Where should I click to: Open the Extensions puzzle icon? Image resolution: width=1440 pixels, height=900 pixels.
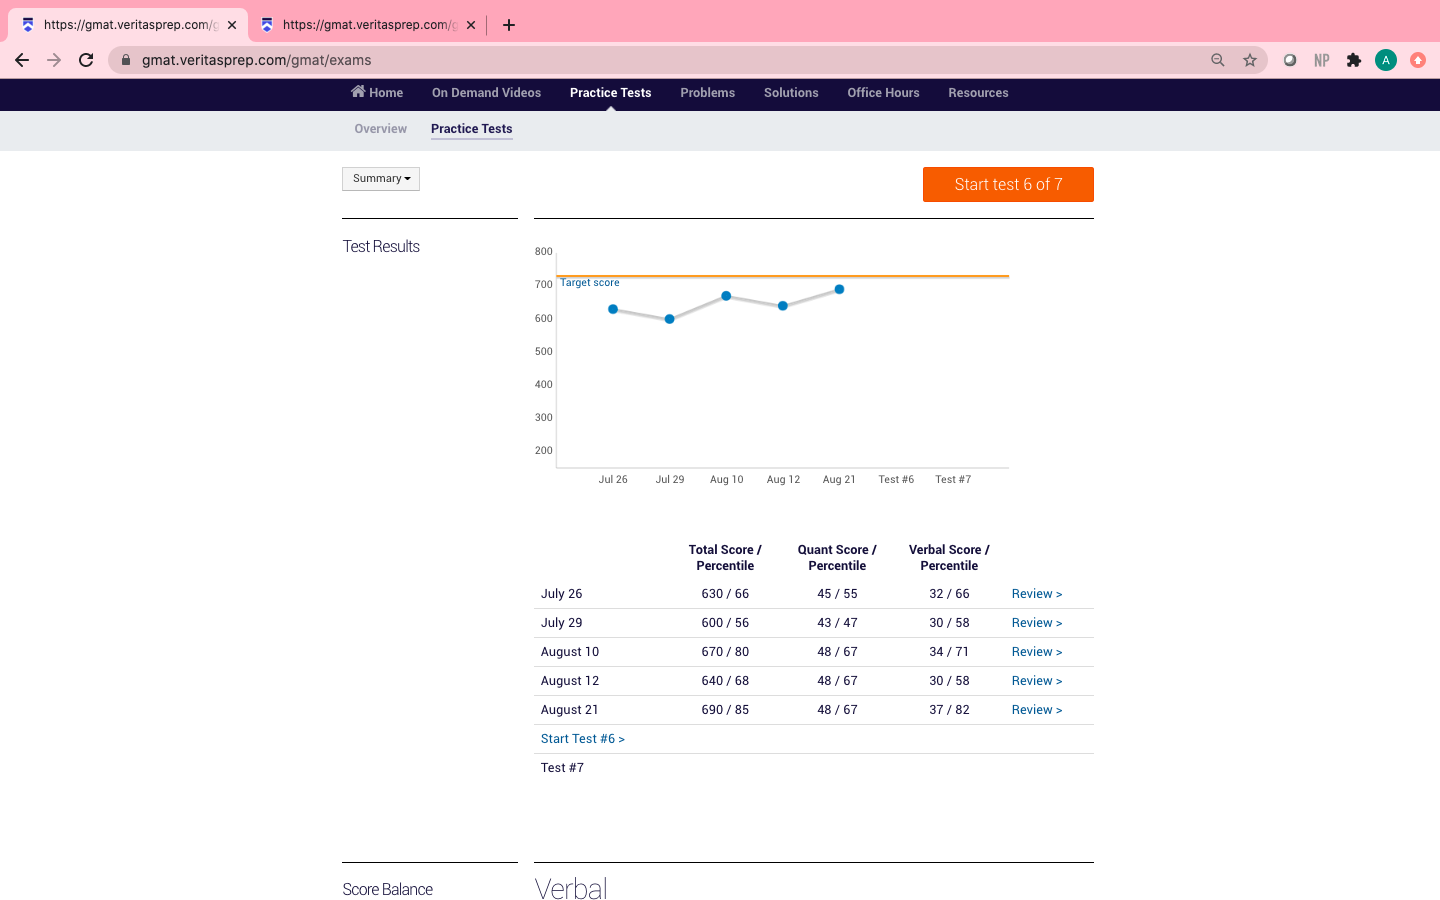[x=1354, y=60]
